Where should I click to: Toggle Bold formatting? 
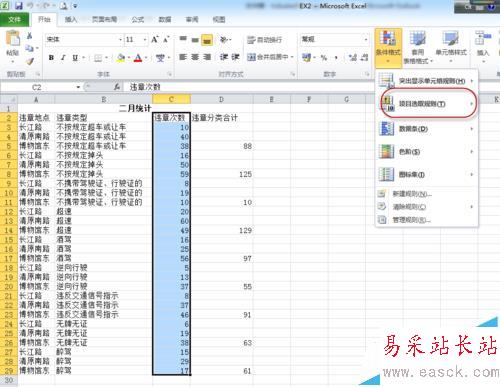51,58
